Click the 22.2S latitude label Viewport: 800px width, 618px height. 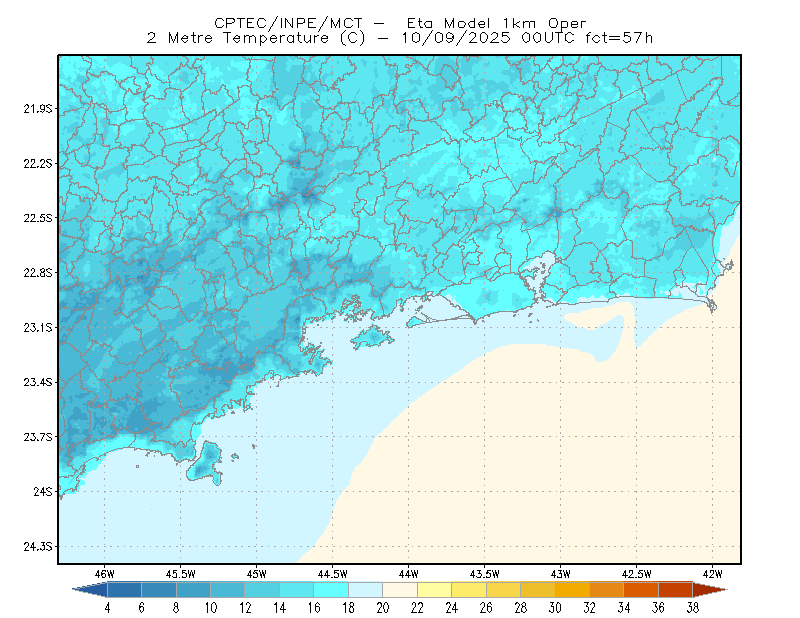coord(38,163)
